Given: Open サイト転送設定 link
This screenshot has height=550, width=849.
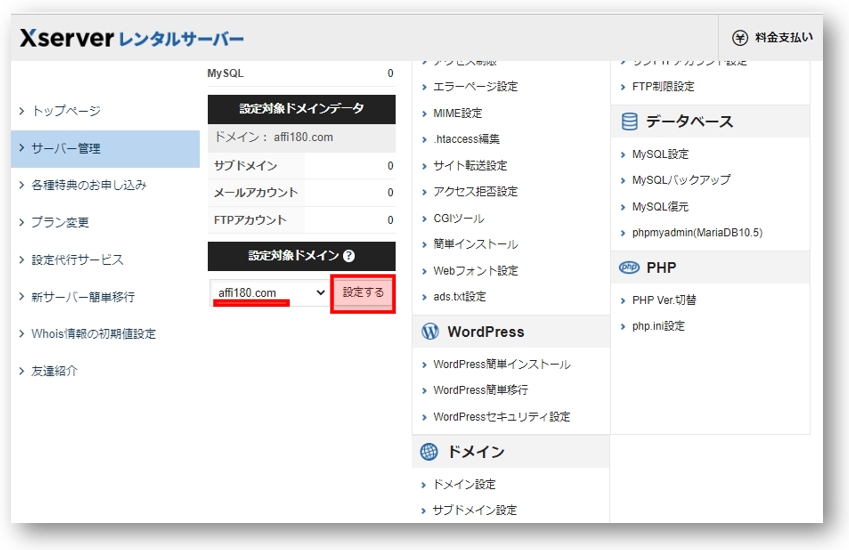Looking at the screenshot, I should pos(470,166).
